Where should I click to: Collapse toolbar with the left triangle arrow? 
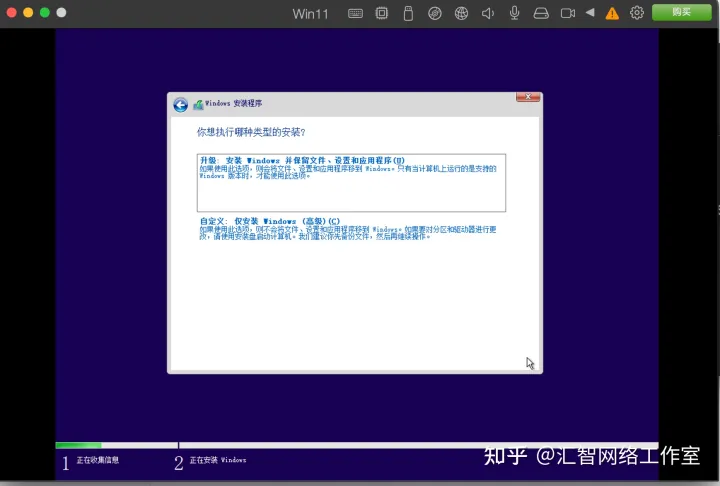[x=590, y=13]
